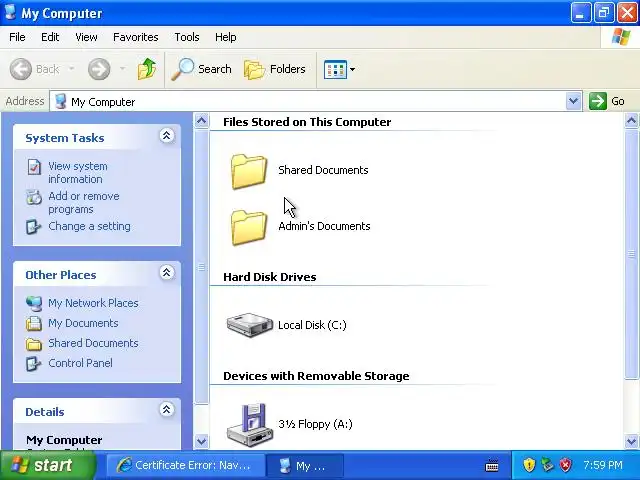Click the My Network Places icon
This screenshot has height=480, width=640.
point(34,303)
